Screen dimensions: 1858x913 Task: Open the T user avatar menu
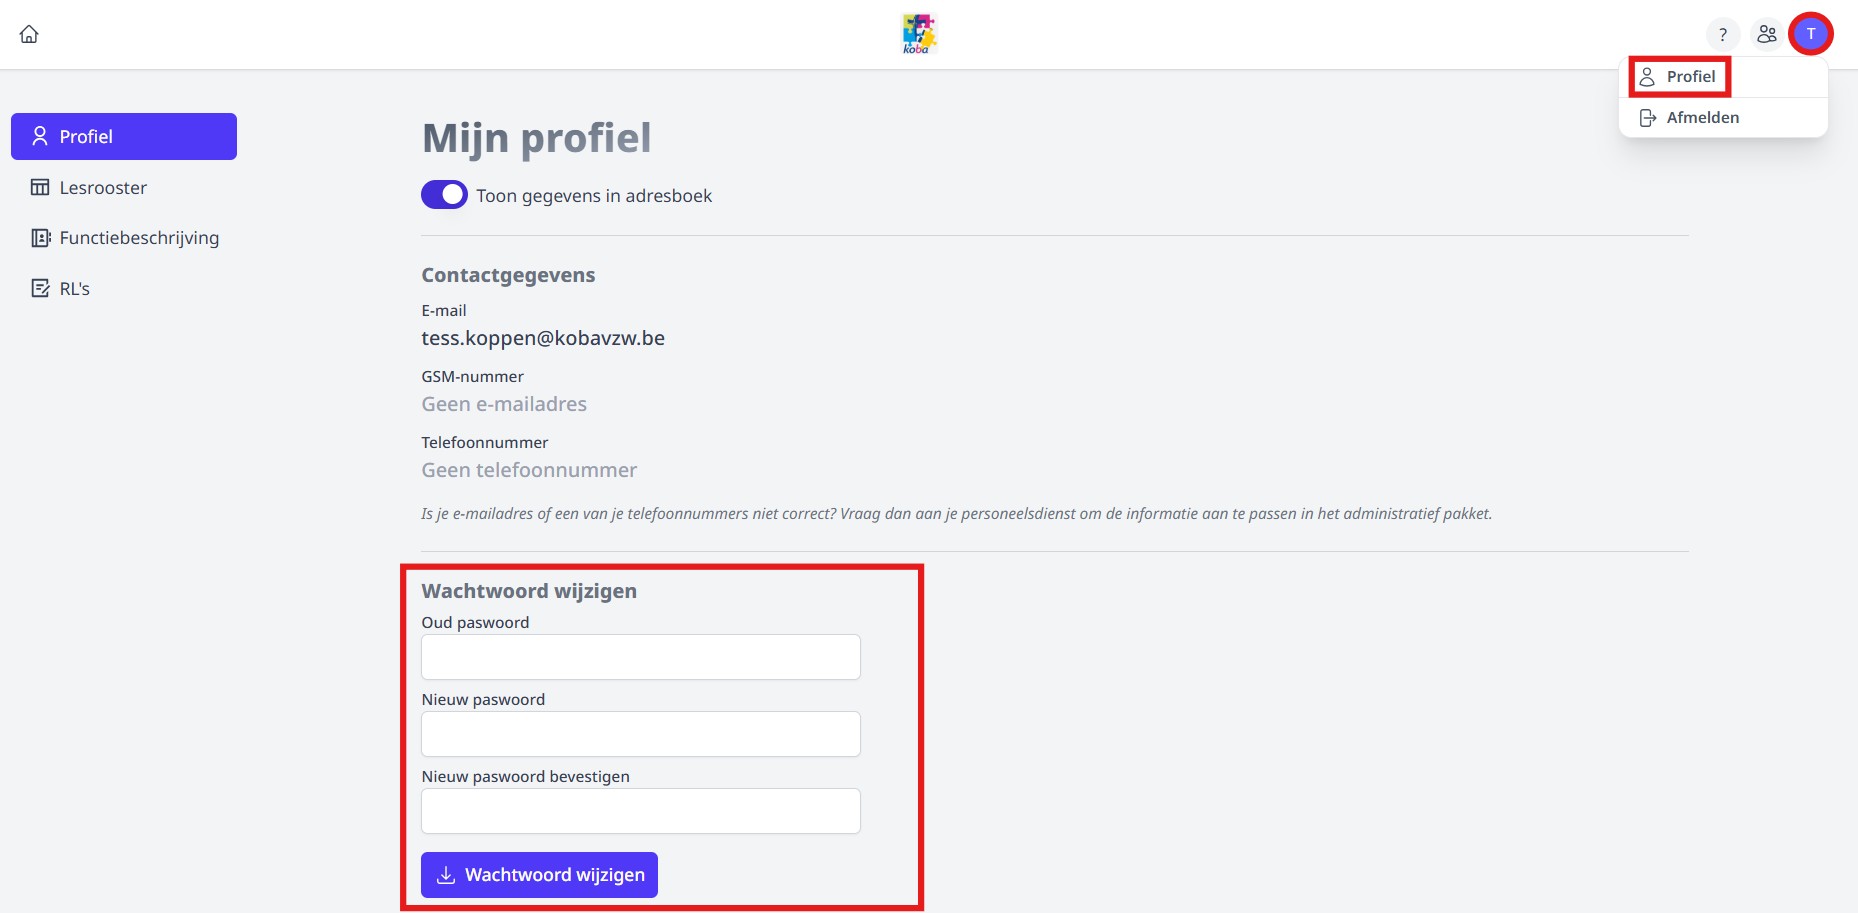tap(1810, 34)
